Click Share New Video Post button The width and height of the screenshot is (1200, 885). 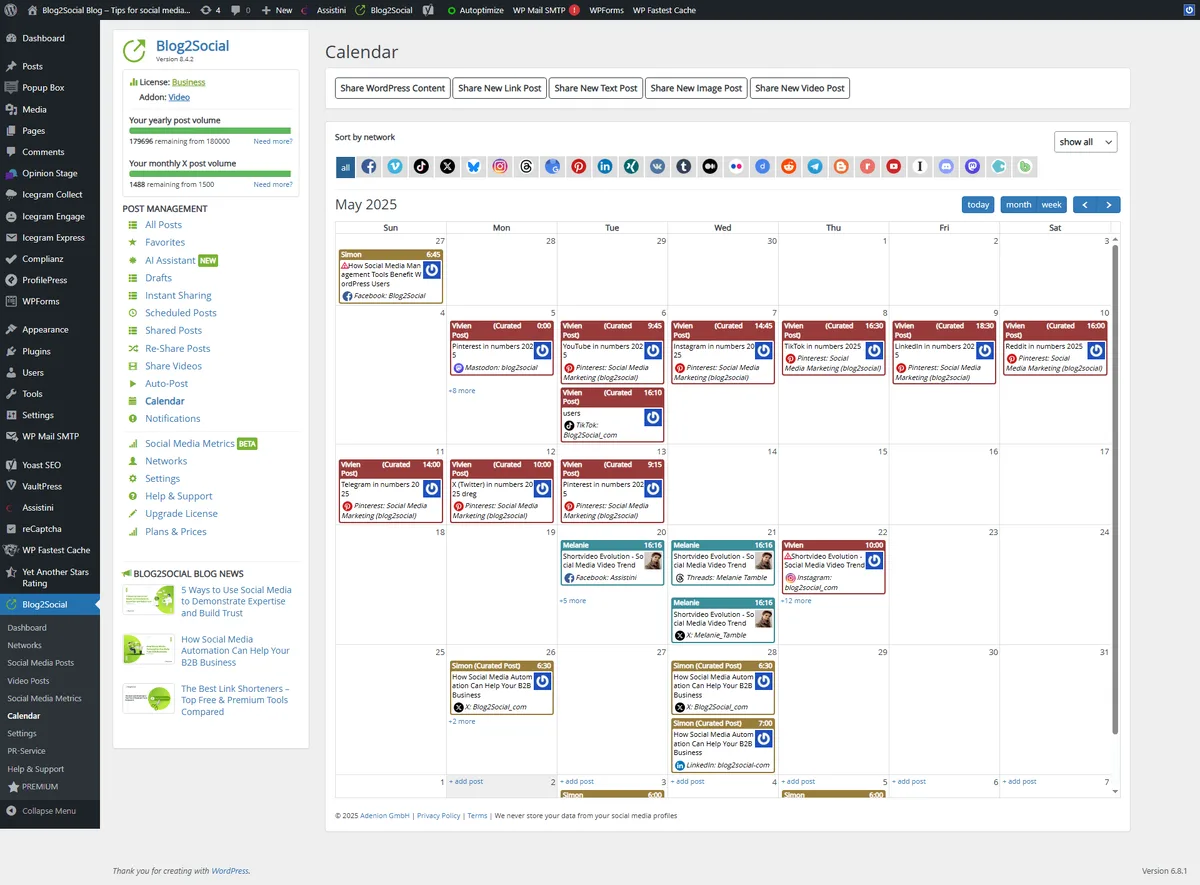[x=800, y=88]
